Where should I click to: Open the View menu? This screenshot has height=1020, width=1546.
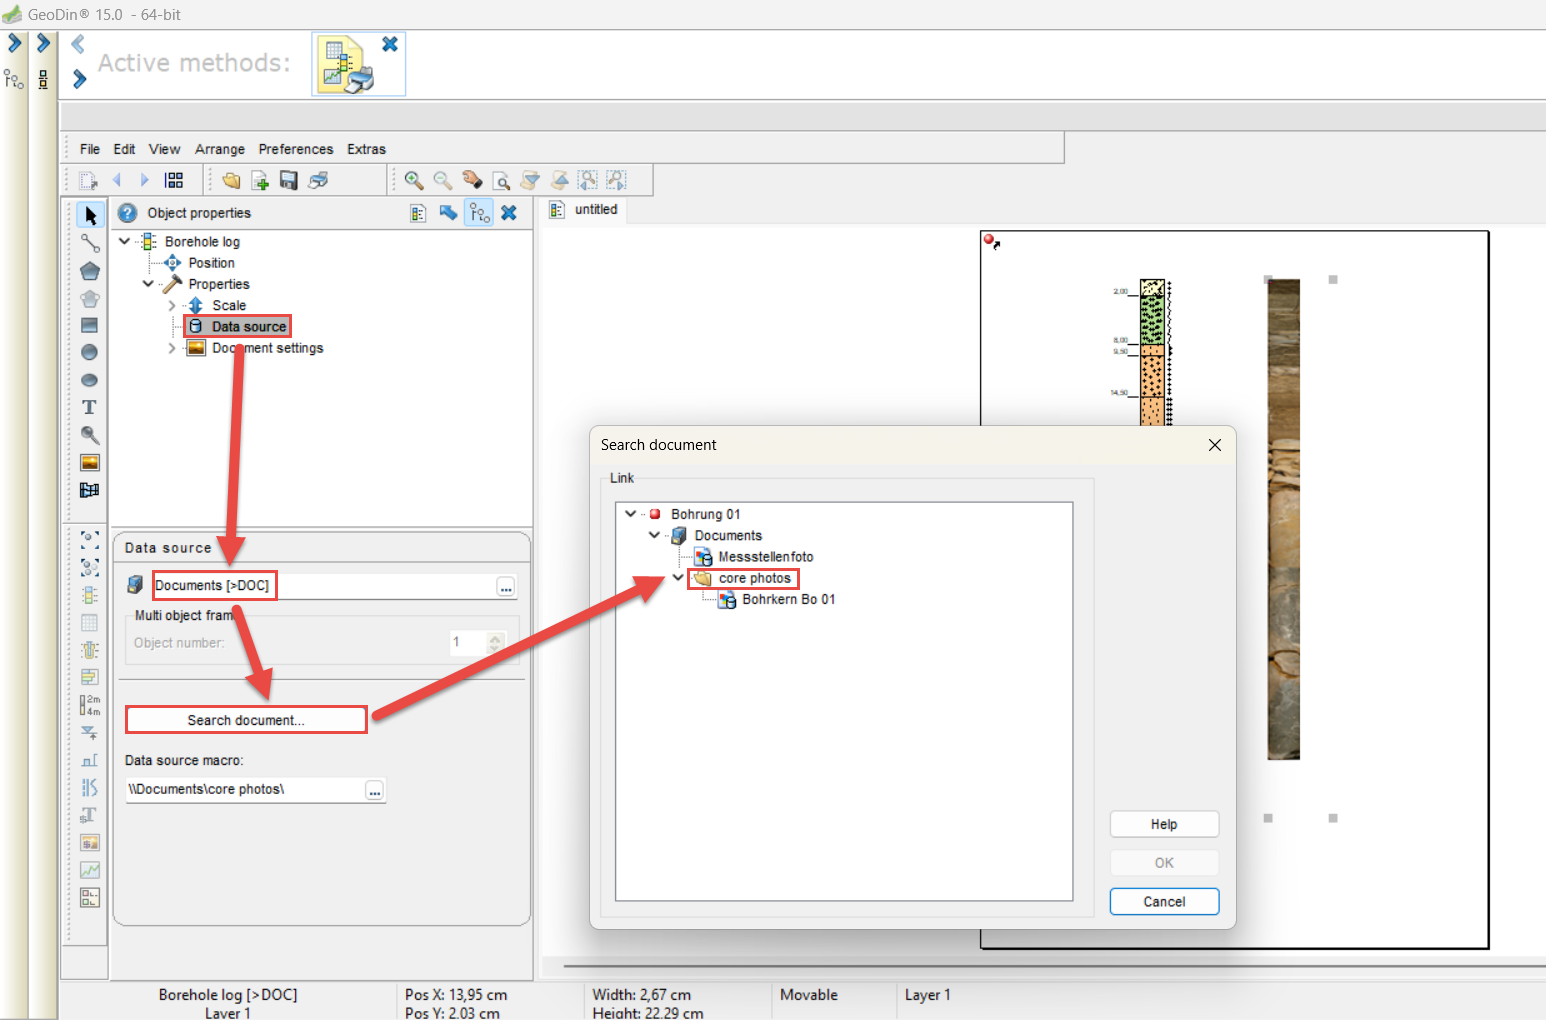point(164,149)
